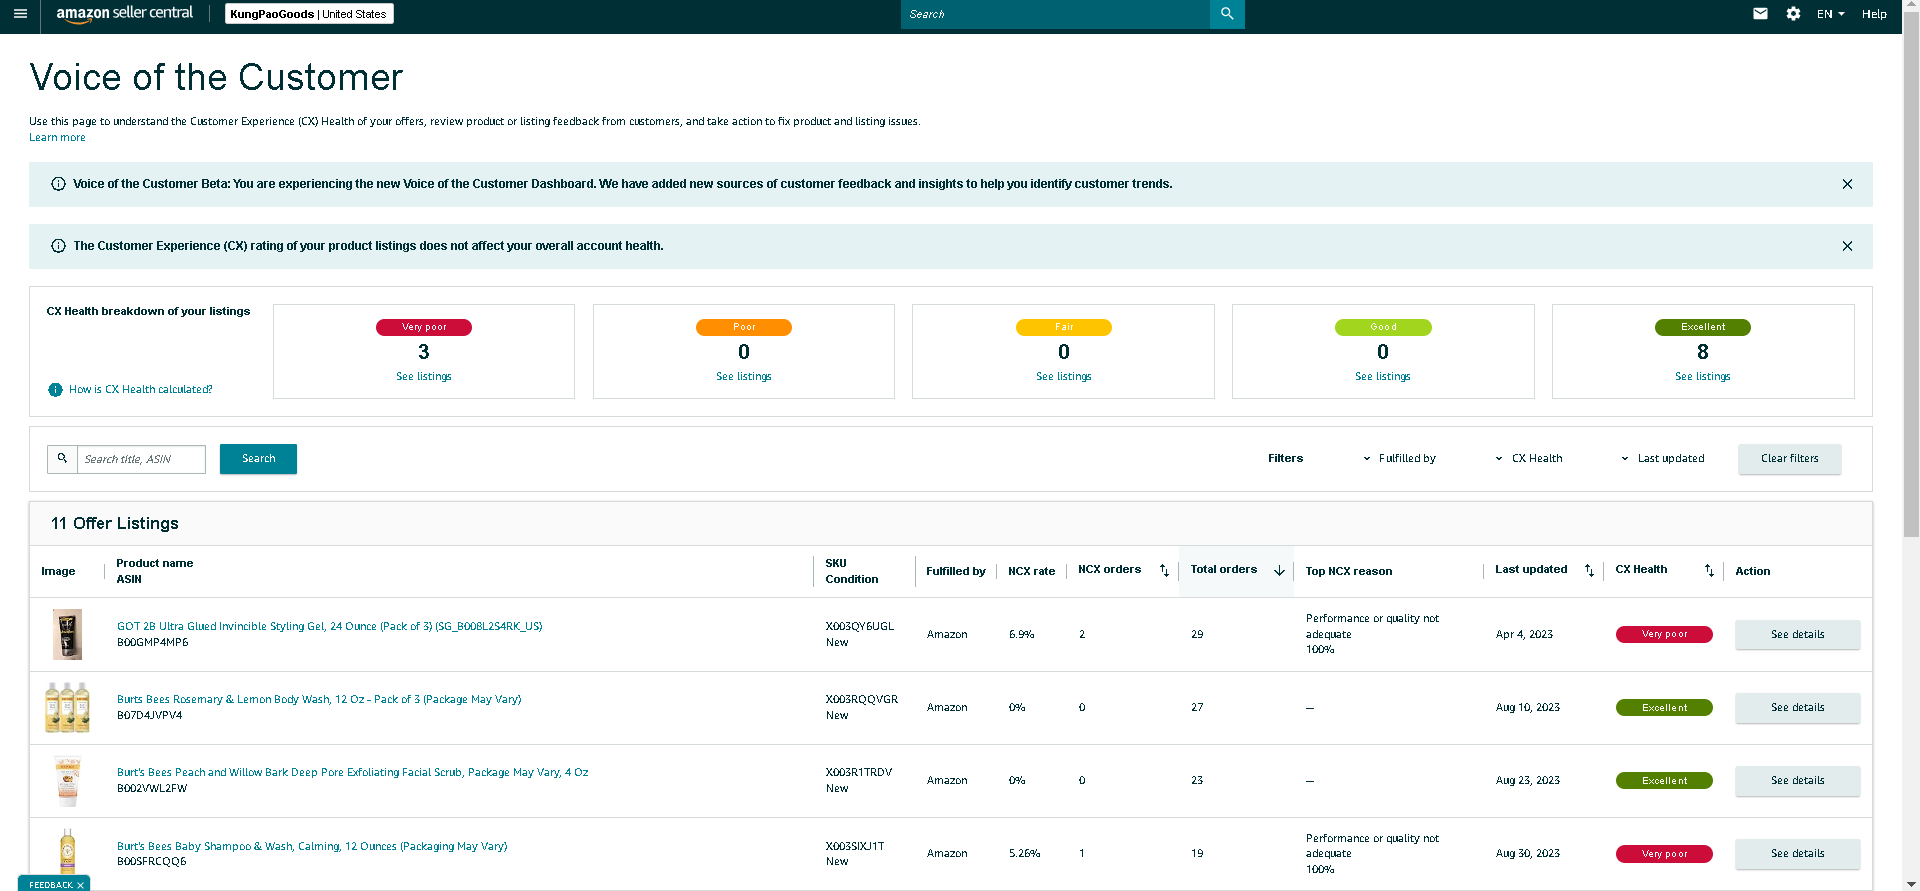1920x891 pixels.
Task: Open the hamburger navigation menu
Action: point(20,14)
